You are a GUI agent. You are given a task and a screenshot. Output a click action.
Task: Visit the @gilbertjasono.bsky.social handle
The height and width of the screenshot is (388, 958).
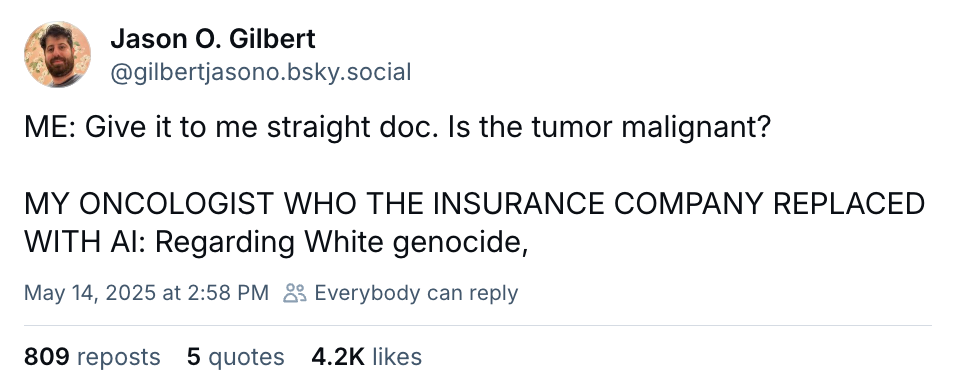tap(260, 72)
